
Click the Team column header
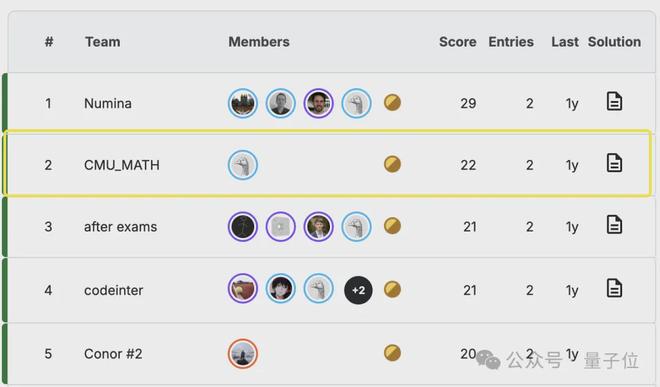point(103,42)
